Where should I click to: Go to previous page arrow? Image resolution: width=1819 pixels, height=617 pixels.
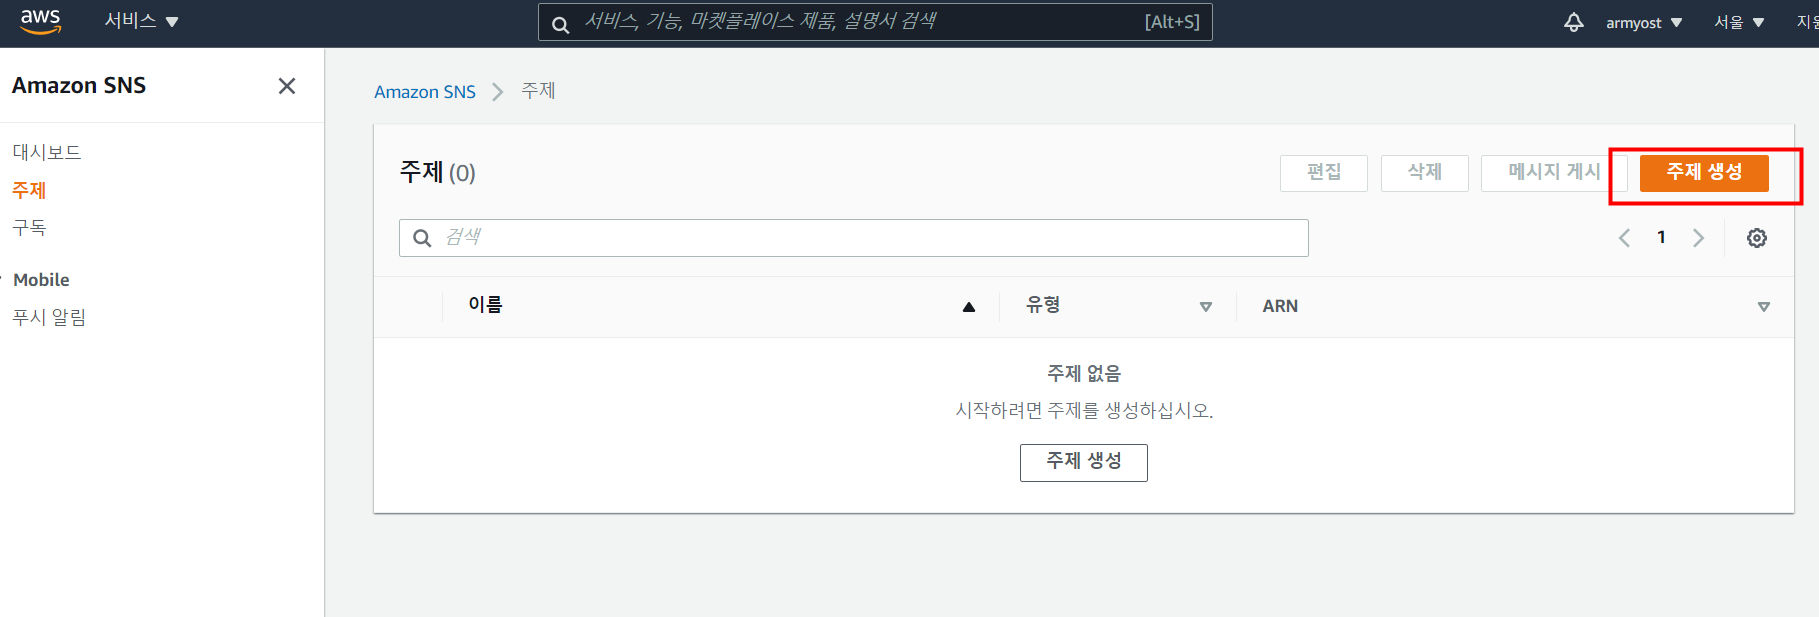click(x=1624, y=238)
